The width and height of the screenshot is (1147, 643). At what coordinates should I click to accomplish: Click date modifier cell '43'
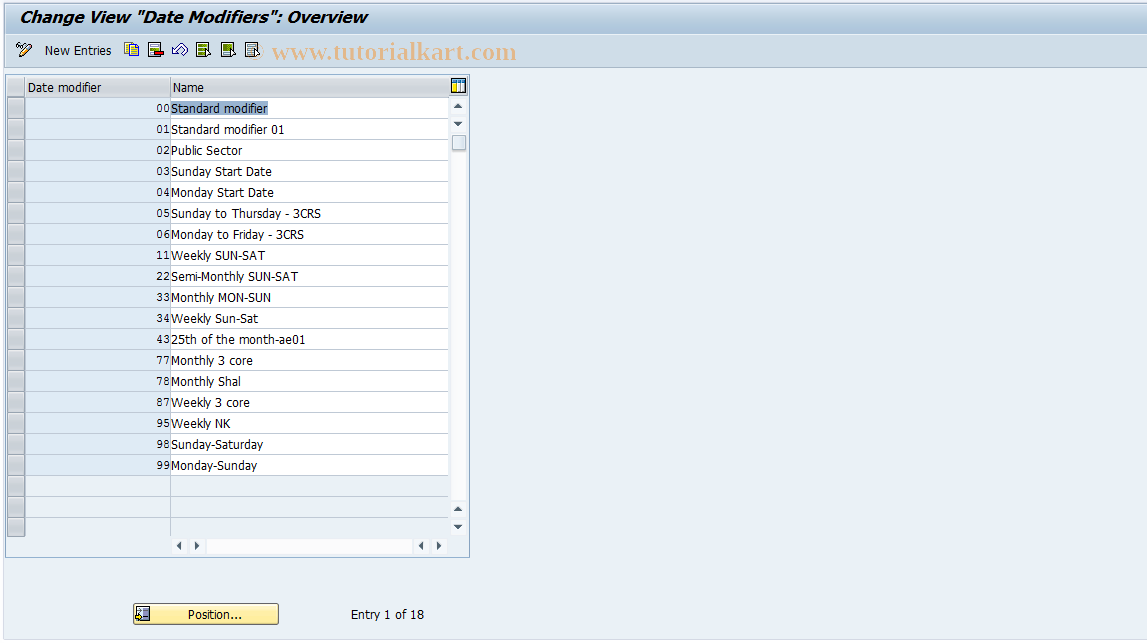(x=97, y=339)
